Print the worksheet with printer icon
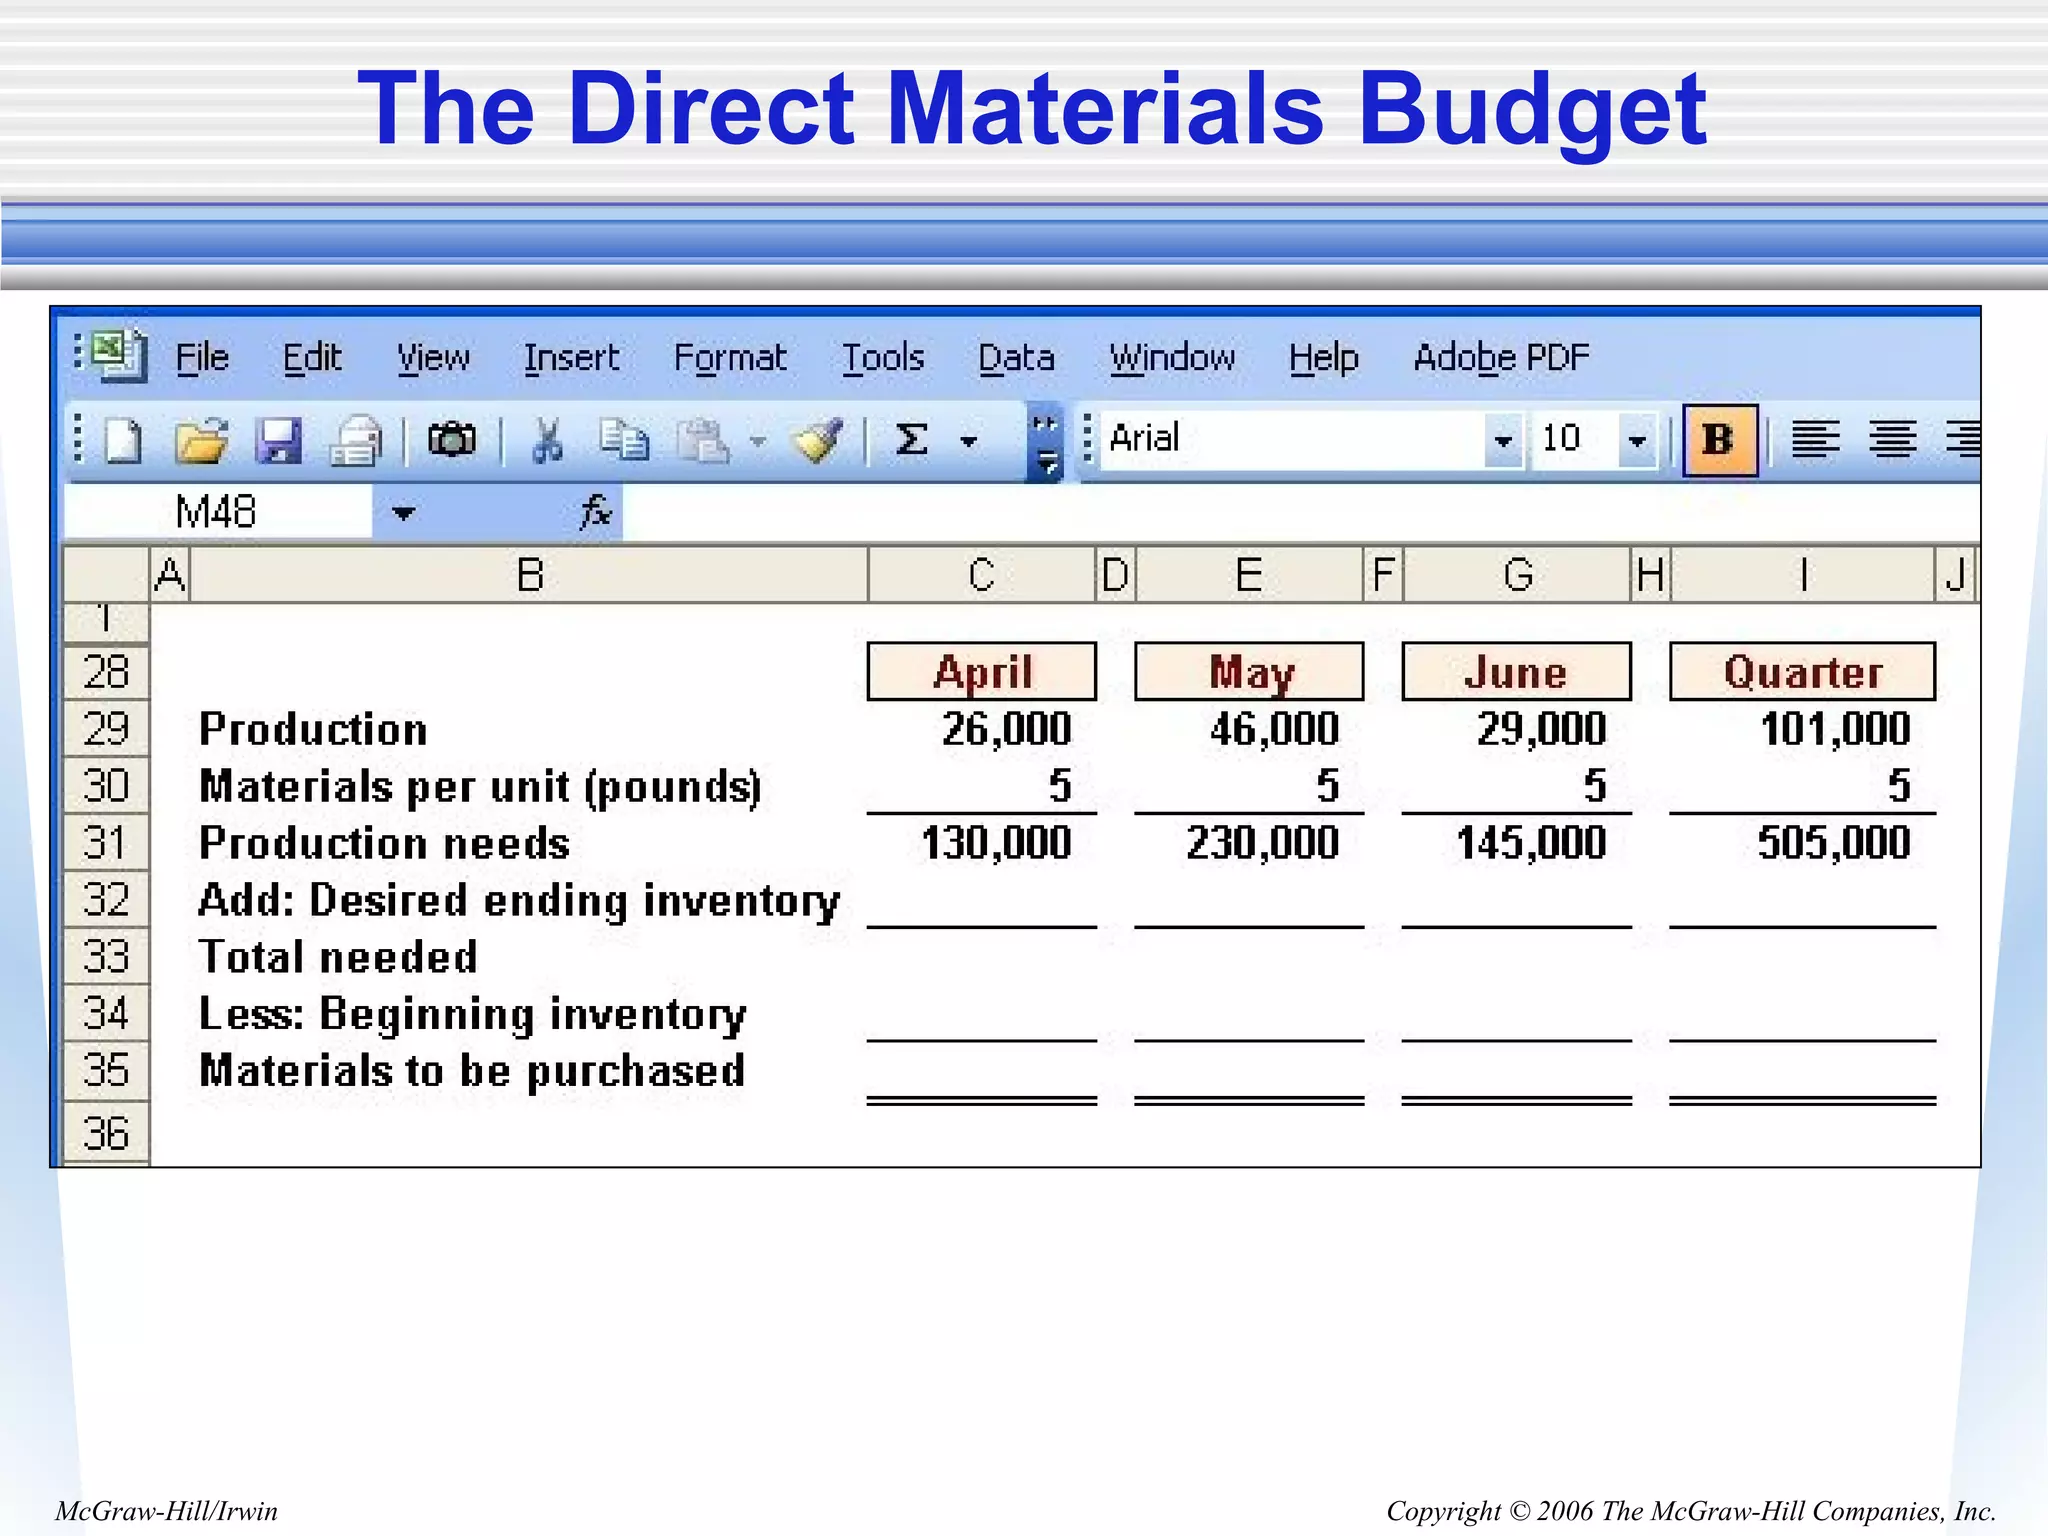 point(356,440)
